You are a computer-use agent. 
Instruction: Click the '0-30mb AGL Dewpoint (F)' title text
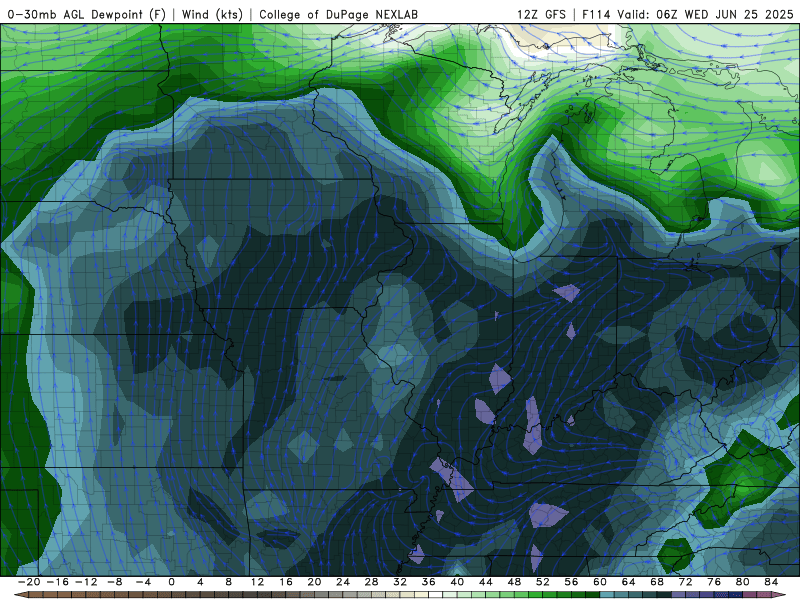tap(87, 14)
